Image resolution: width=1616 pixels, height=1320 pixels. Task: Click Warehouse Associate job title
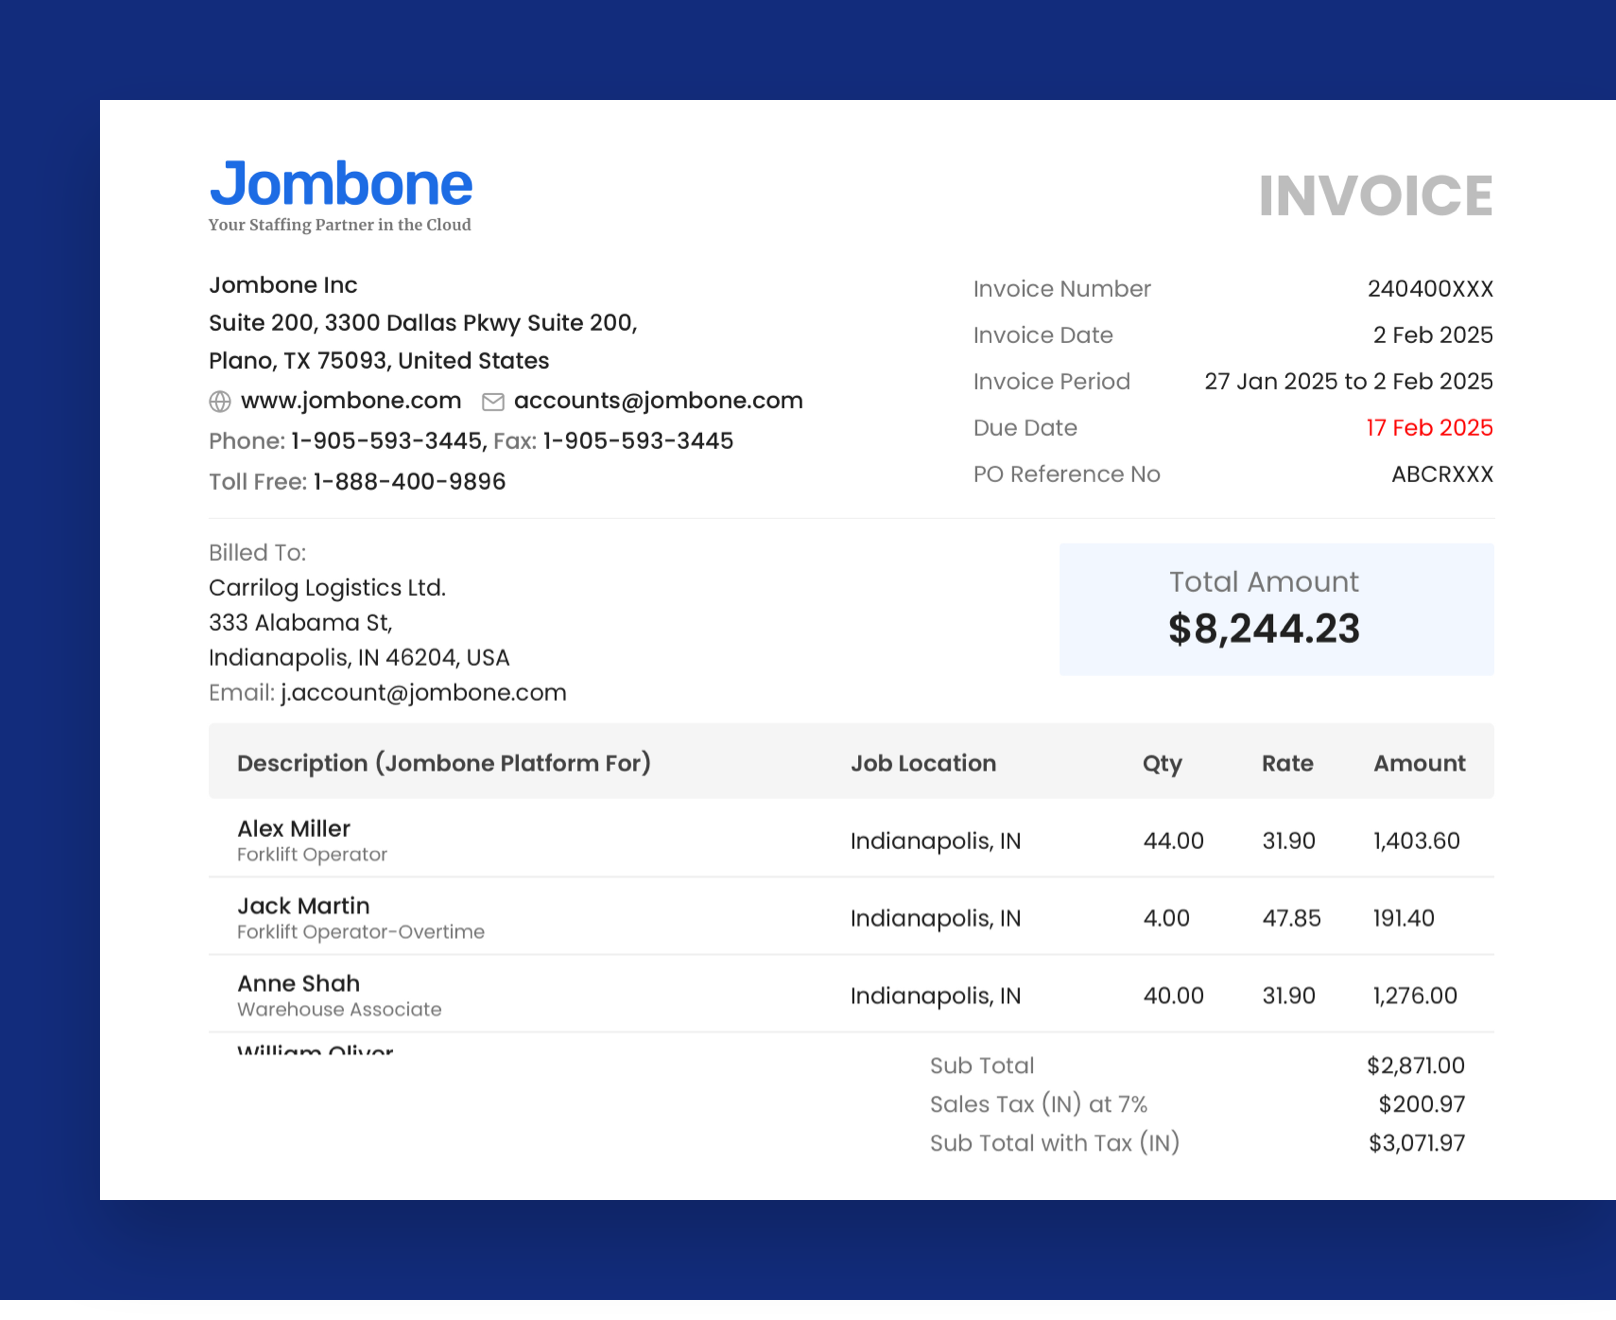(339, 1010)
